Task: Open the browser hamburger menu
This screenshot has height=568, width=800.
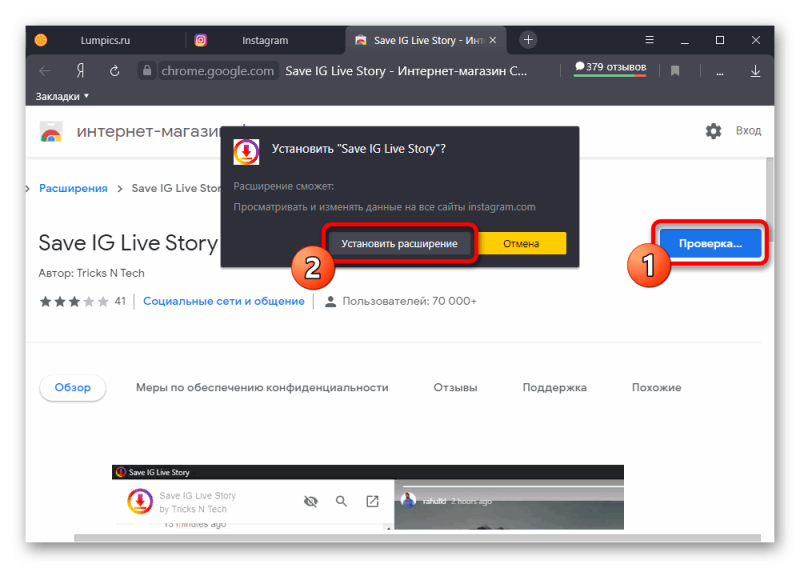Action: pos(649,40)
